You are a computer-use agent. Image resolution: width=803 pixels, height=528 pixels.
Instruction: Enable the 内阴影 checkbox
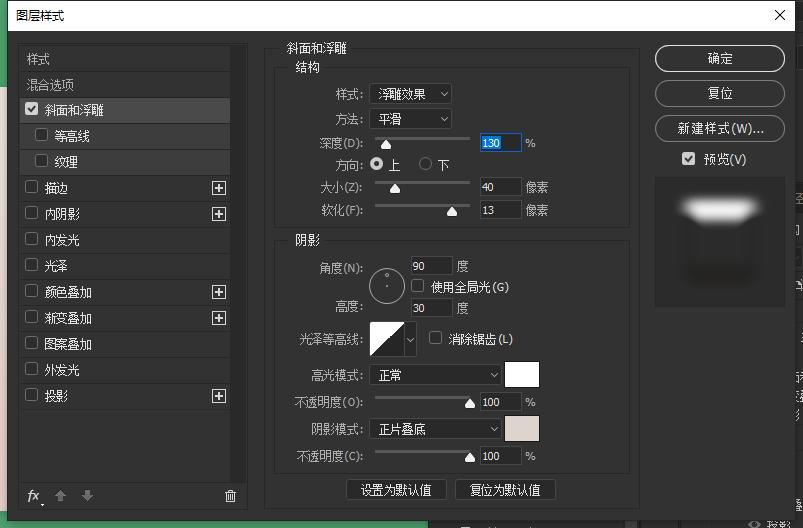pos(31,213)
